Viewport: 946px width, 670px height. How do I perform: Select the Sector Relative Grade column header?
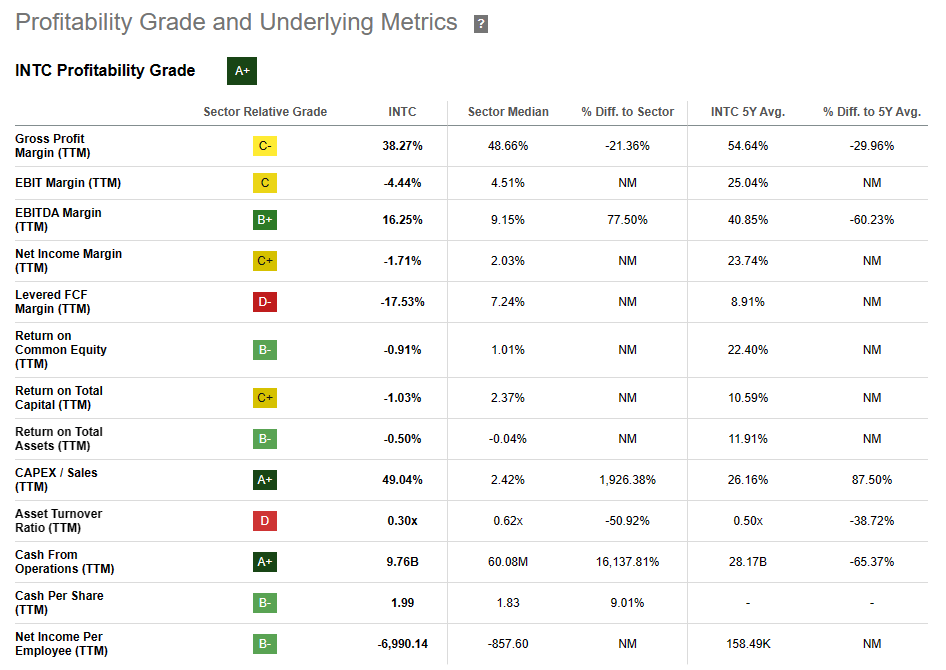tap(265, 112)
